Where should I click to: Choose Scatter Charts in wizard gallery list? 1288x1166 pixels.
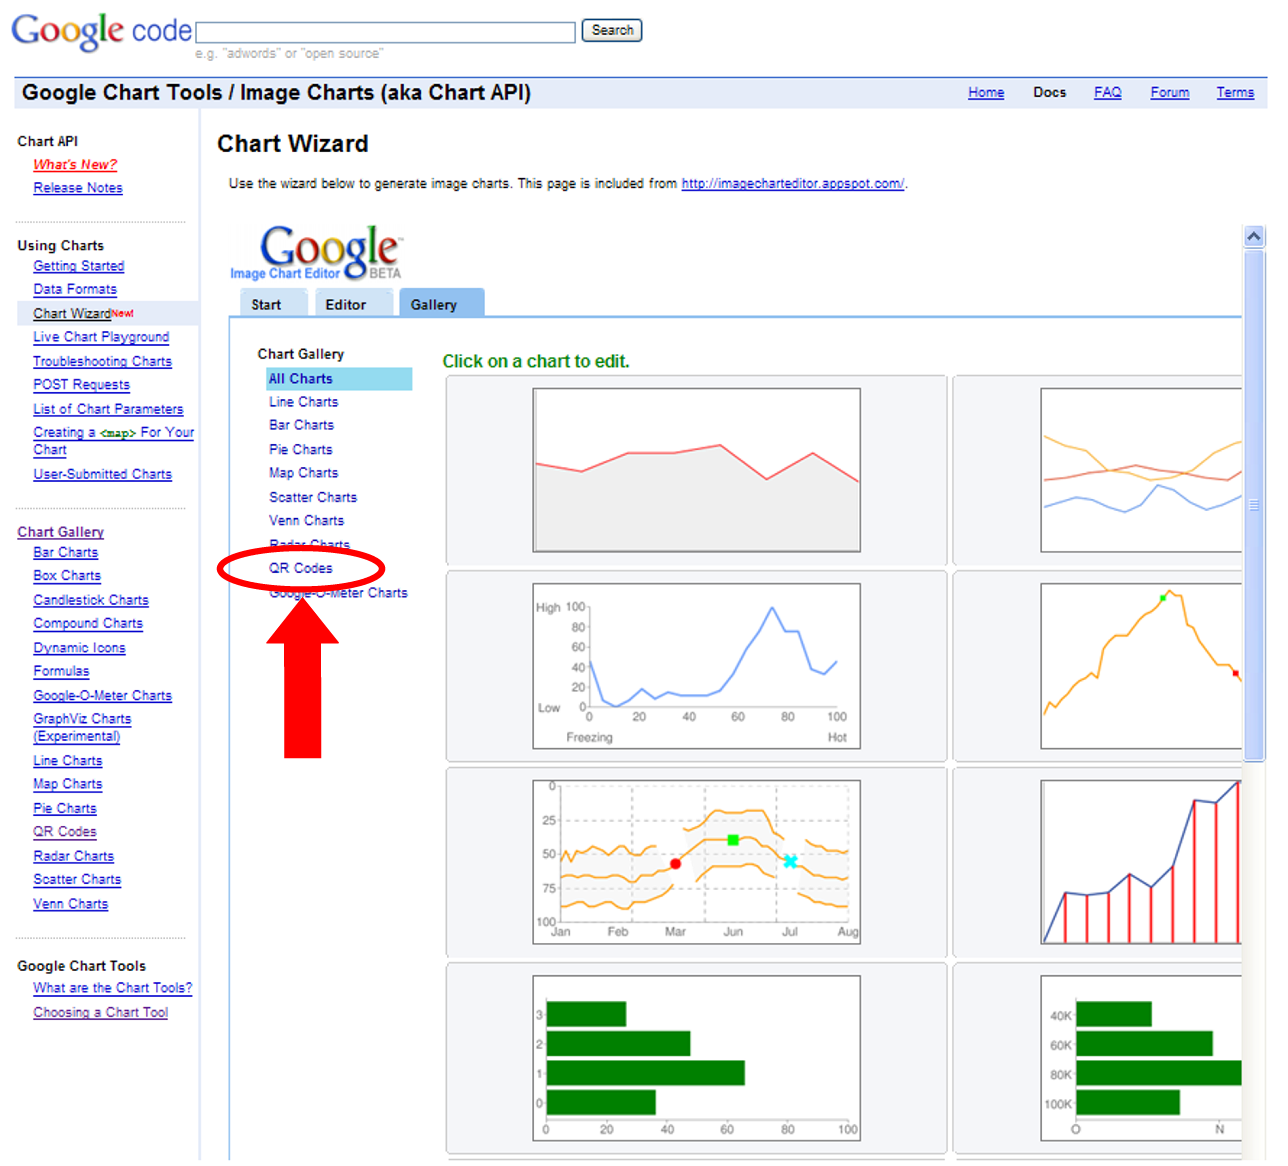(x=313, y=497)
